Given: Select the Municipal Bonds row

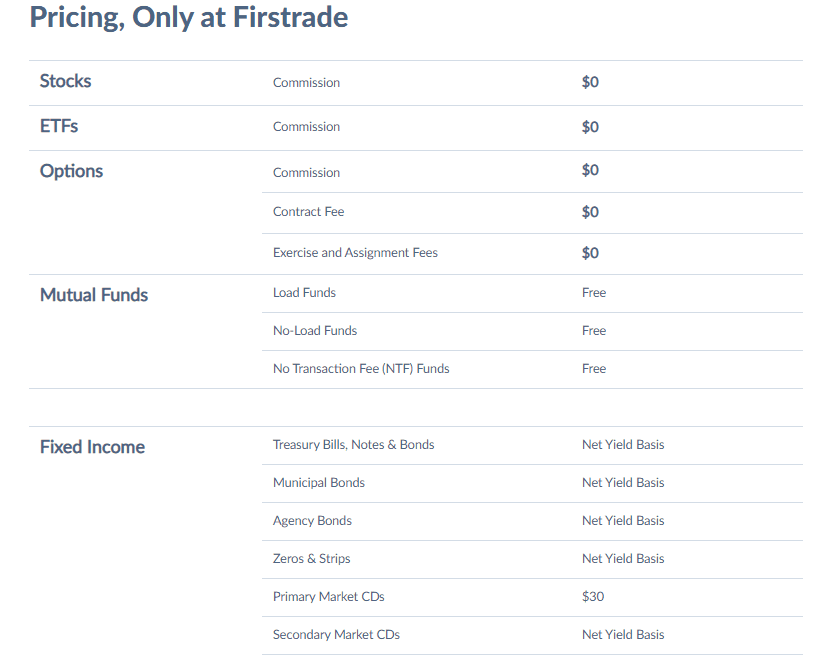Looking at the screenshot, I should pos(532,483).
